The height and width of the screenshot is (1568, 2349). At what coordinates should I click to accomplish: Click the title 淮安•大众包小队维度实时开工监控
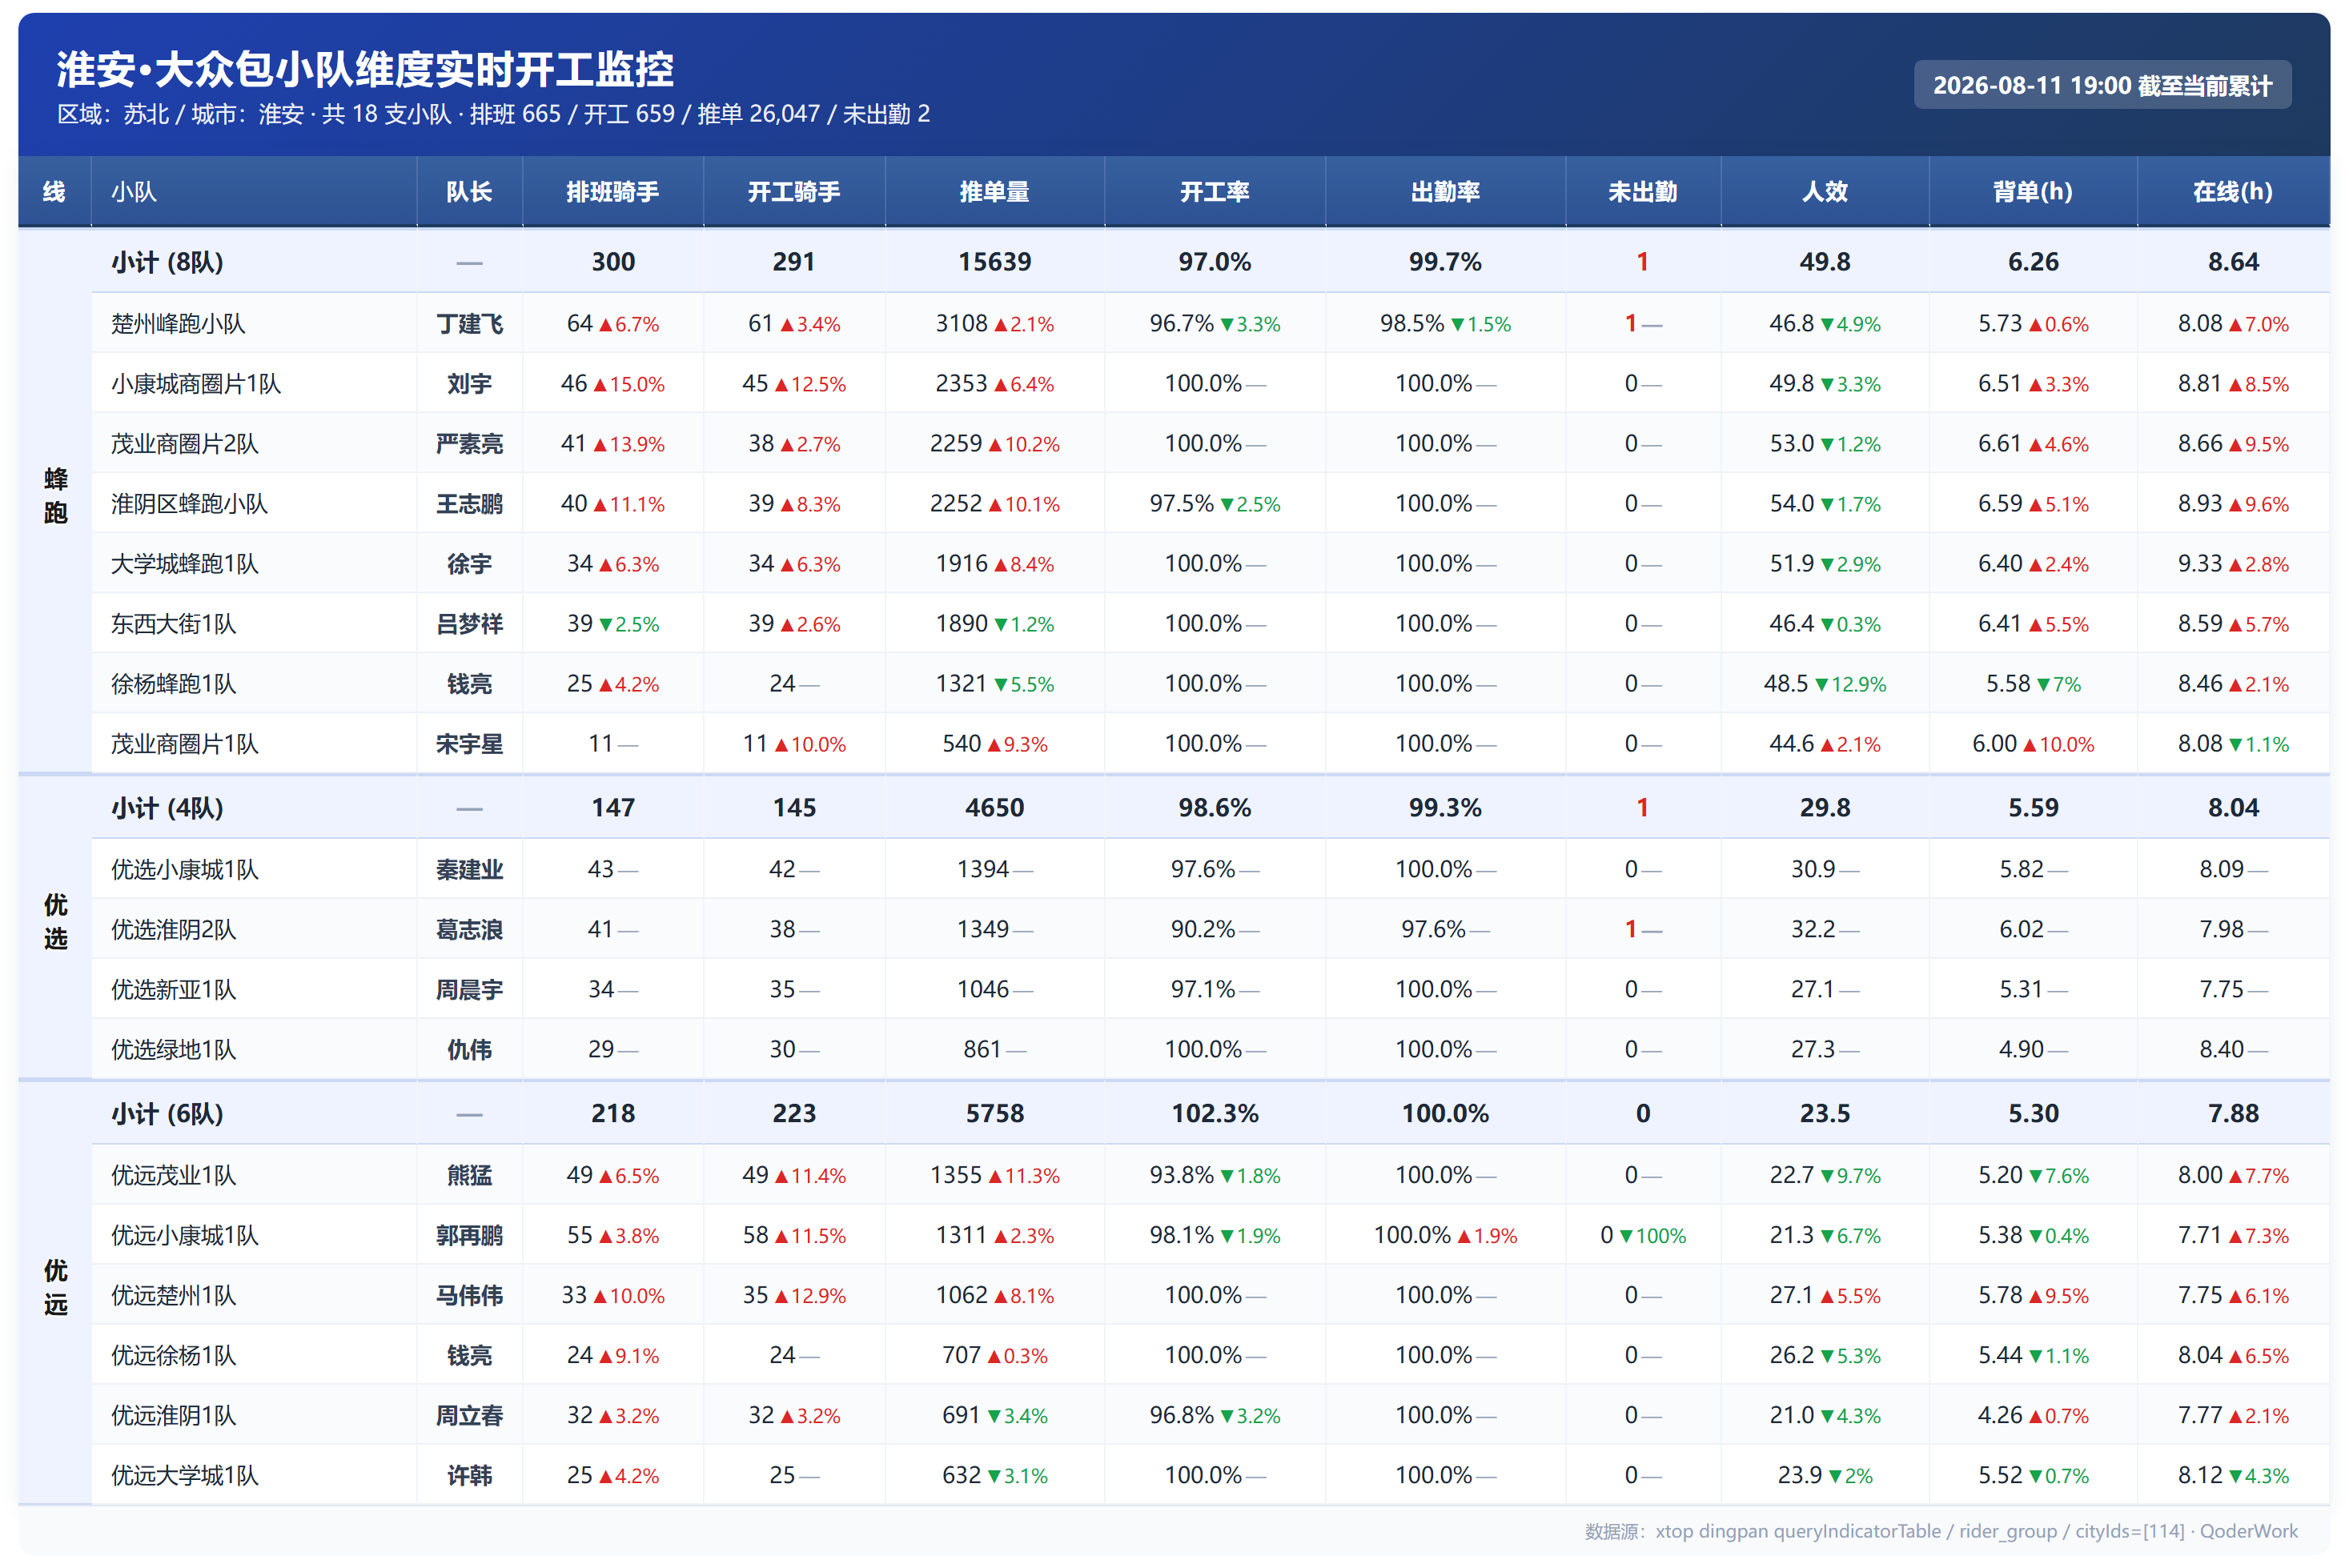[x=365, y=69]
